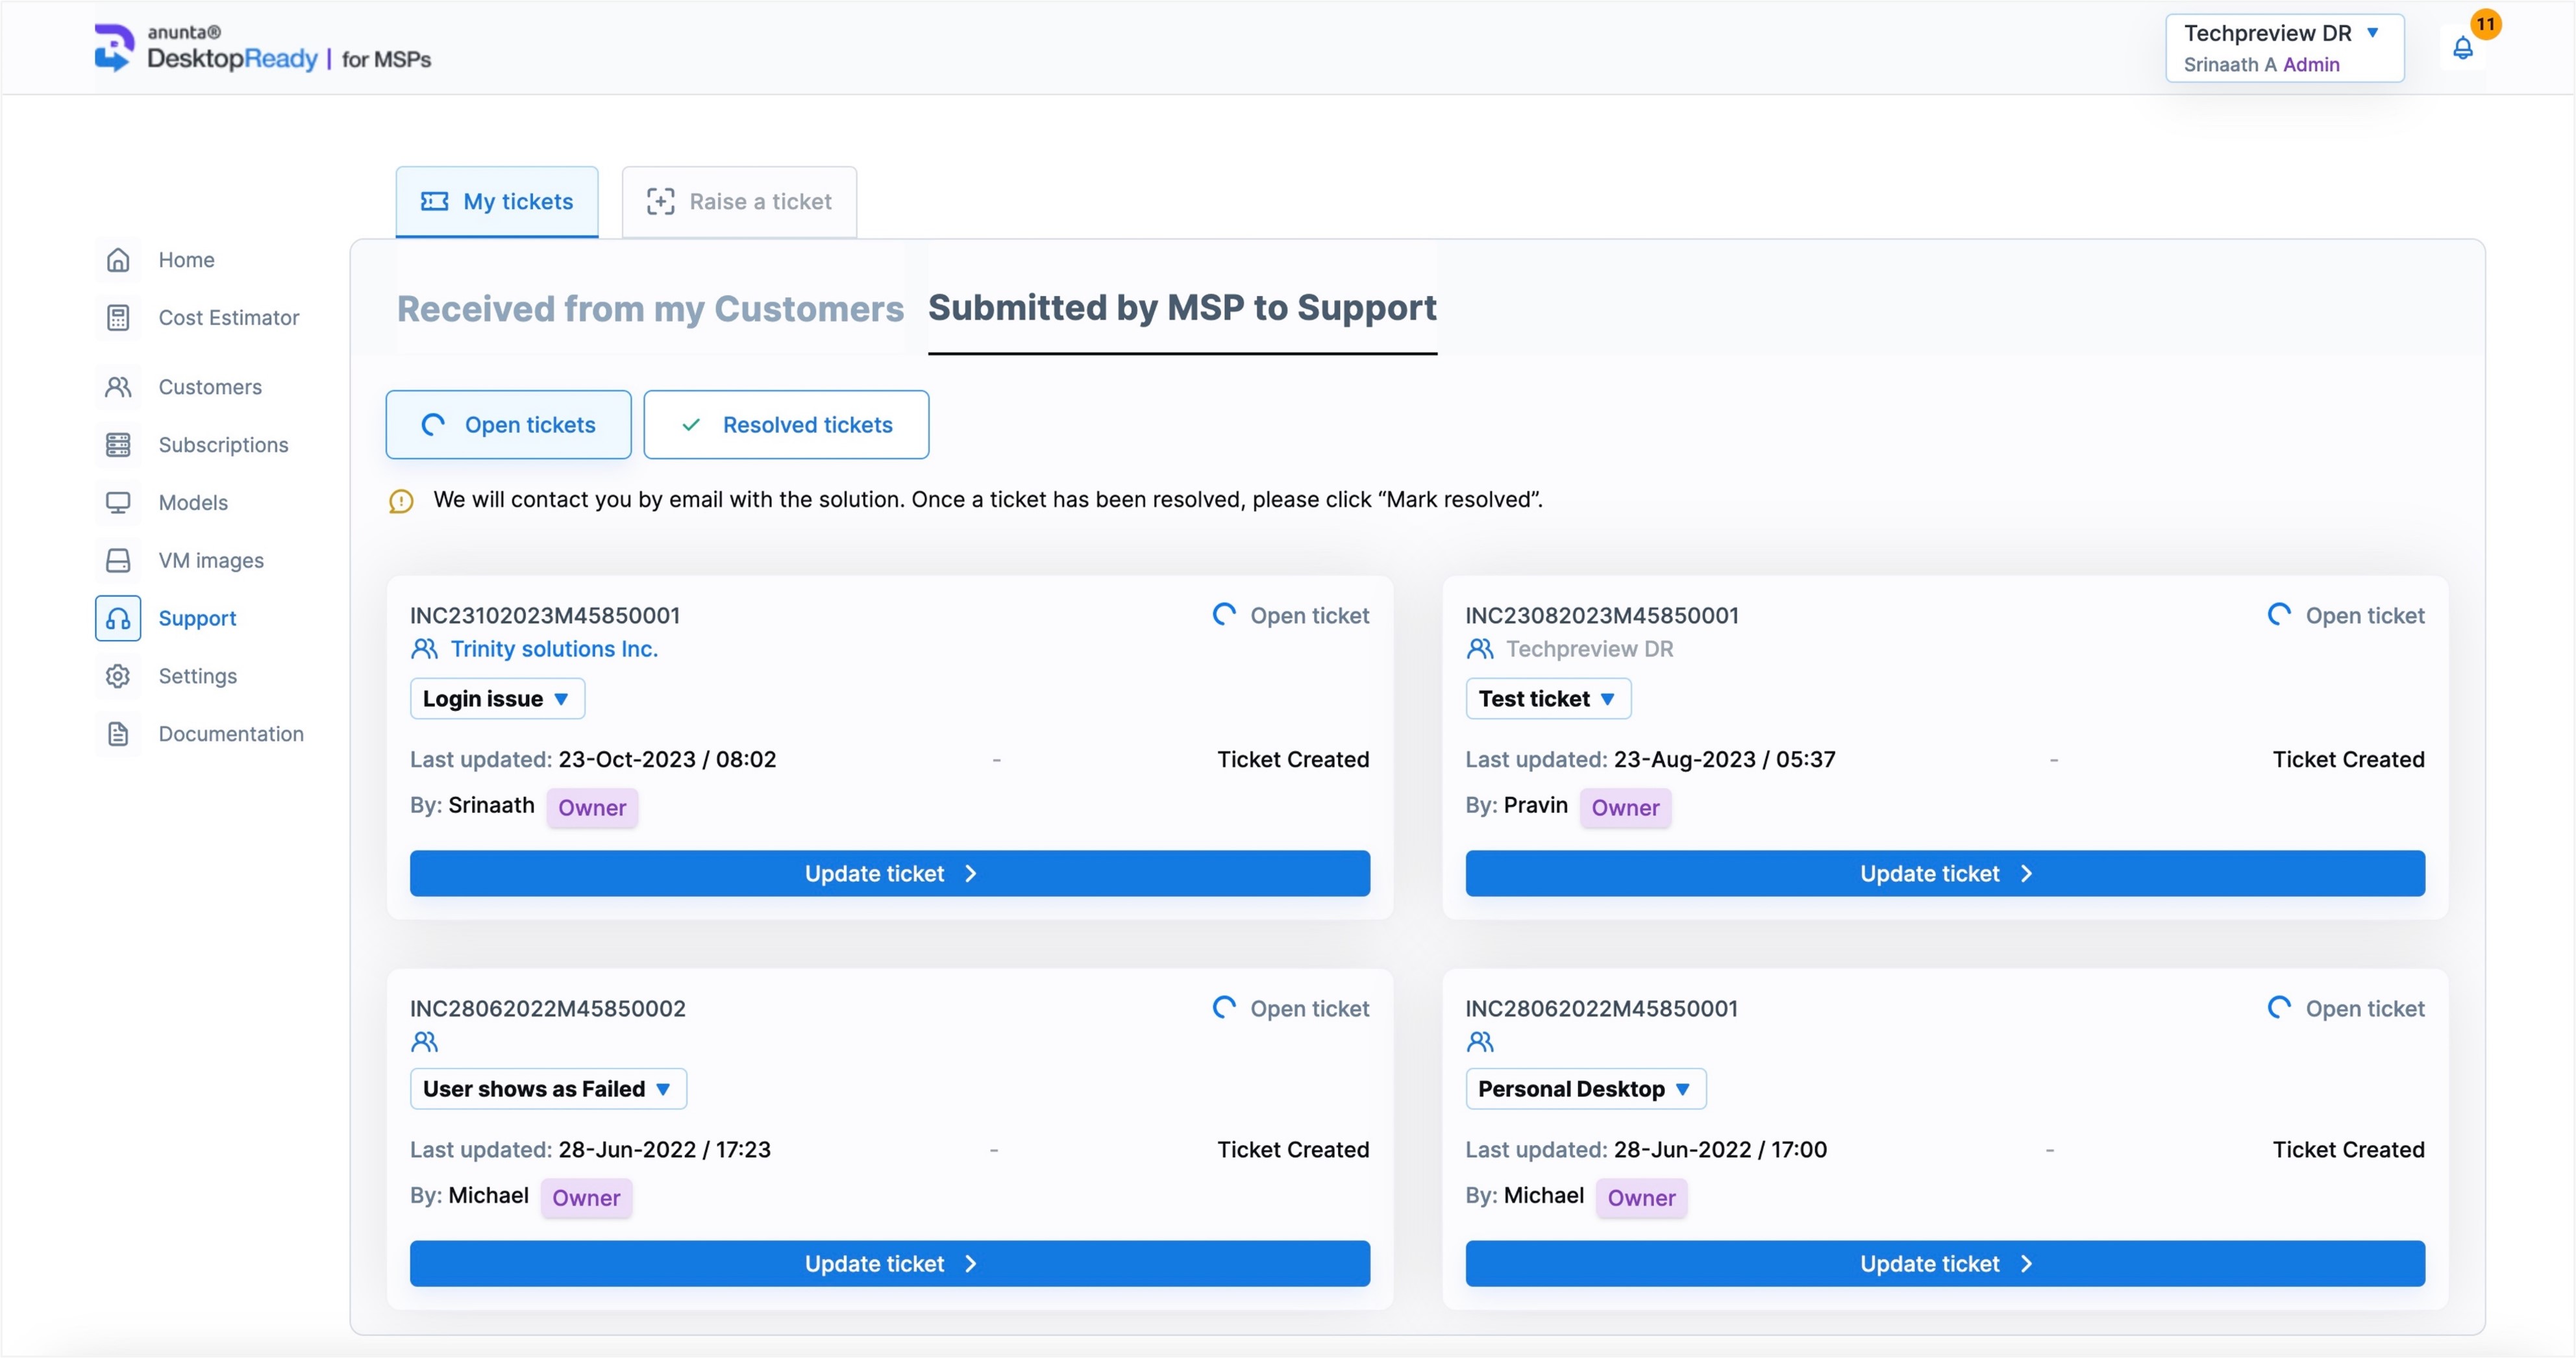
Task: Open Home via its sidebar icon
Action: pyautogui.click(x=118, y=260)
